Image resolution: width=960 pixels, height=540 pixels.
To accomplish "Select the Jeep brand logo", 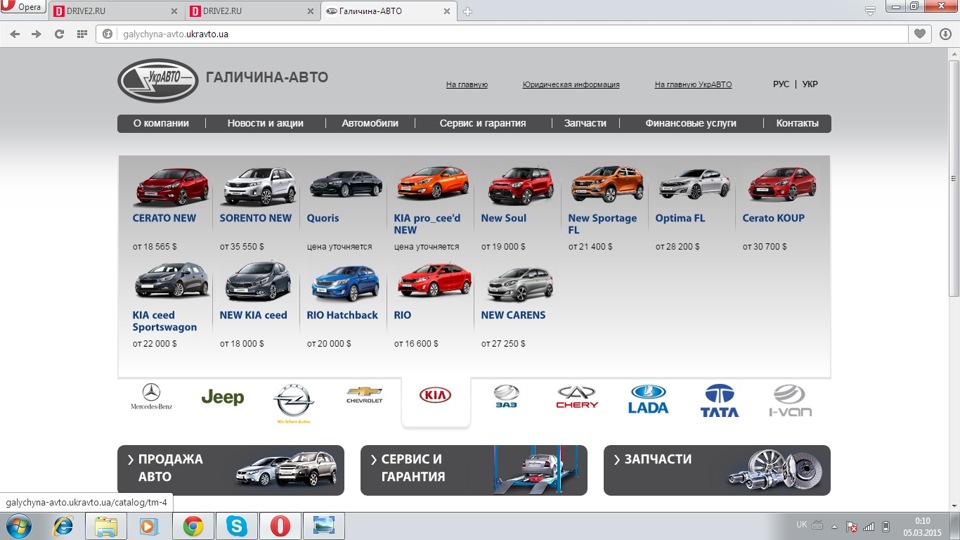I will pos(223,397).
